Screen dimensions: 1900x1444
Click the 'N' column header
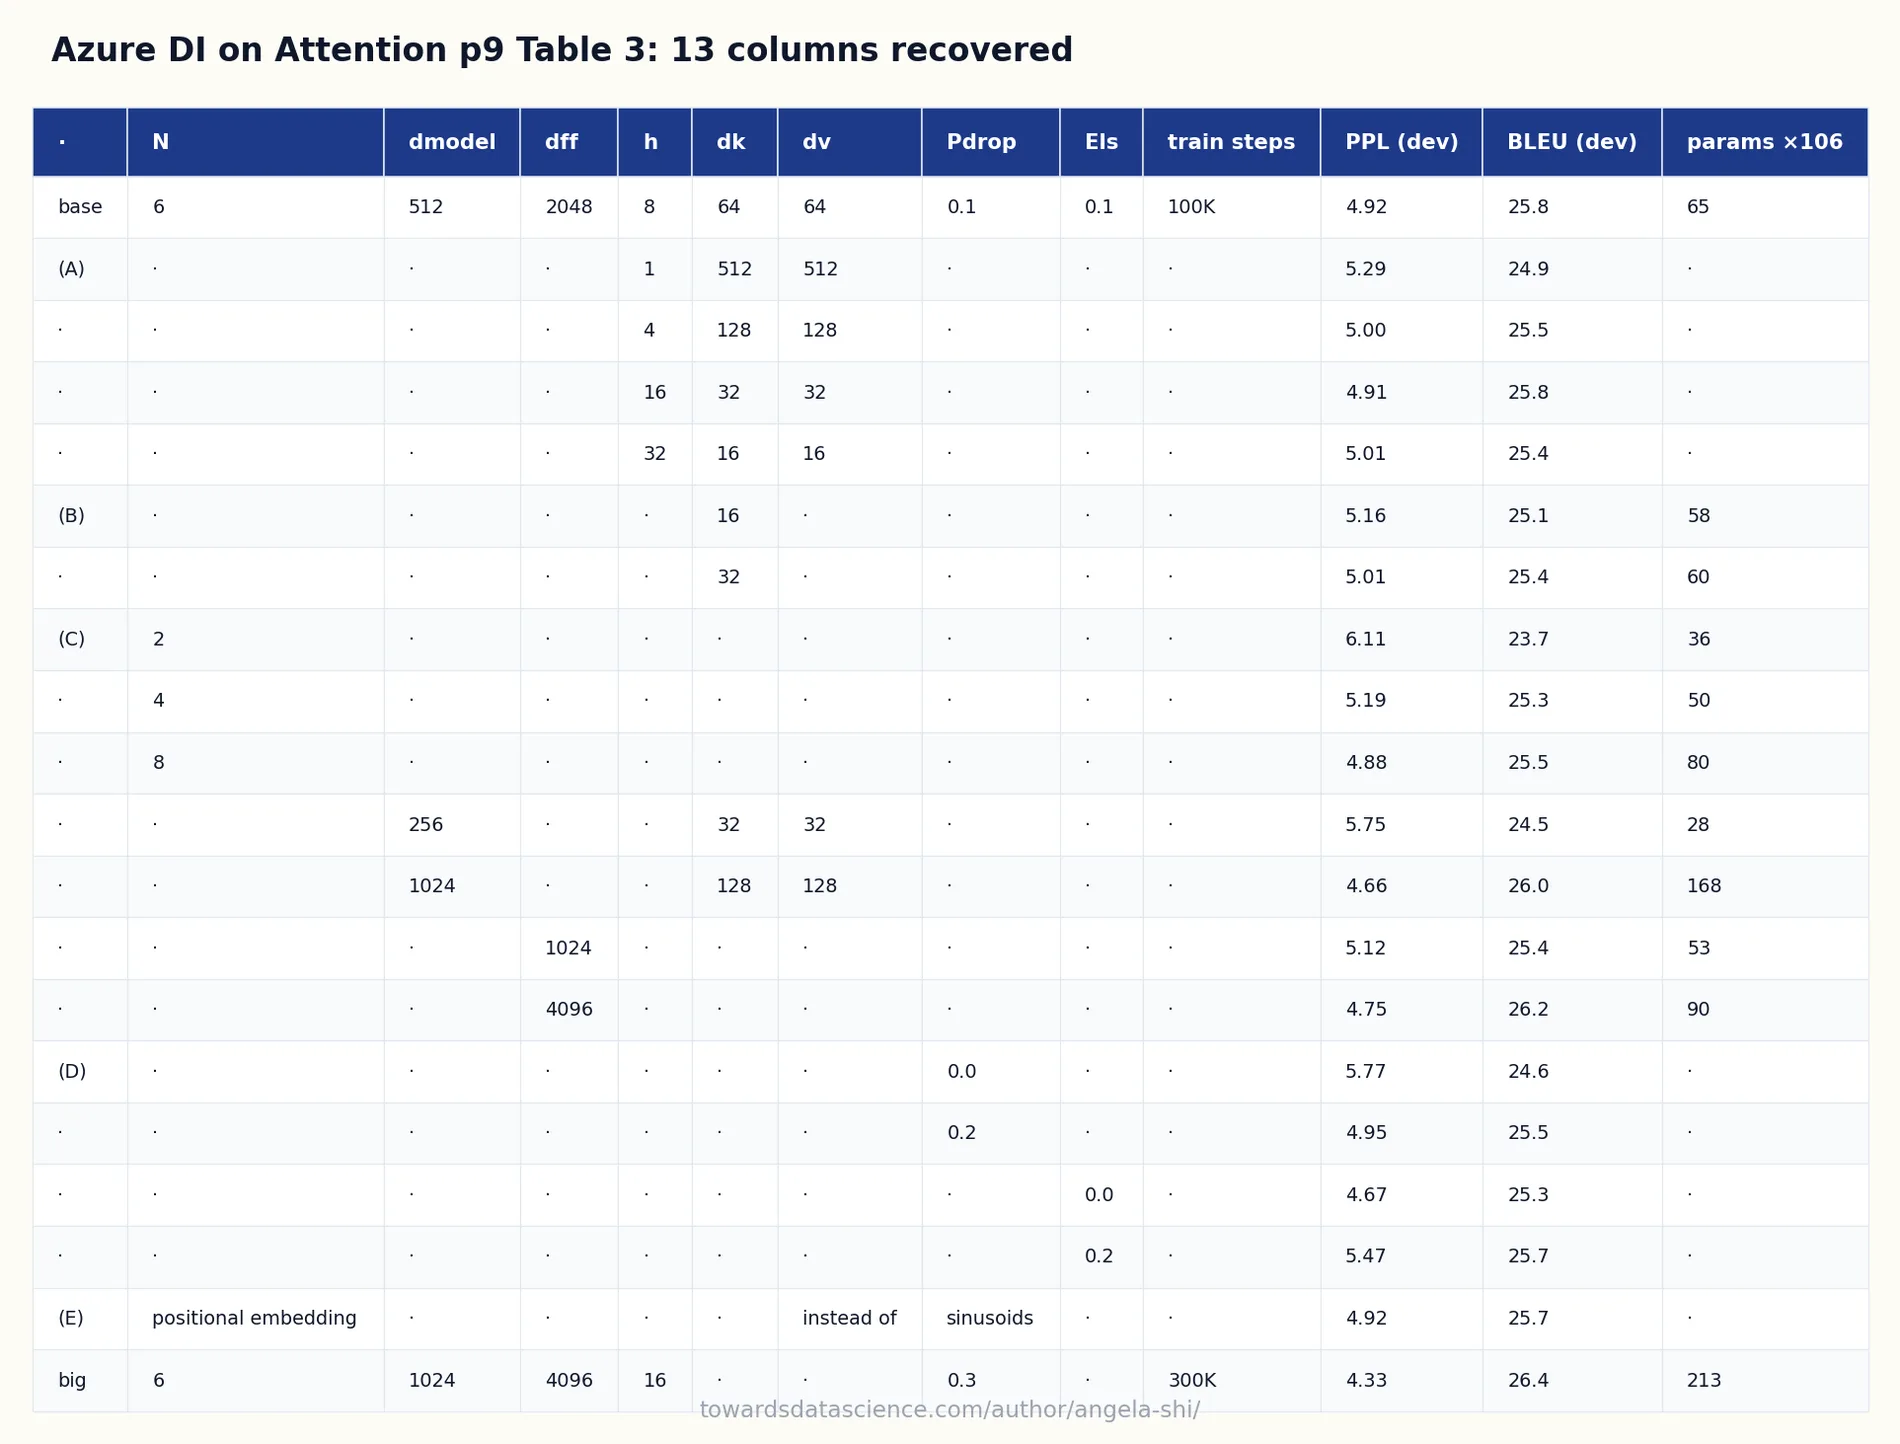coord(255,142)
